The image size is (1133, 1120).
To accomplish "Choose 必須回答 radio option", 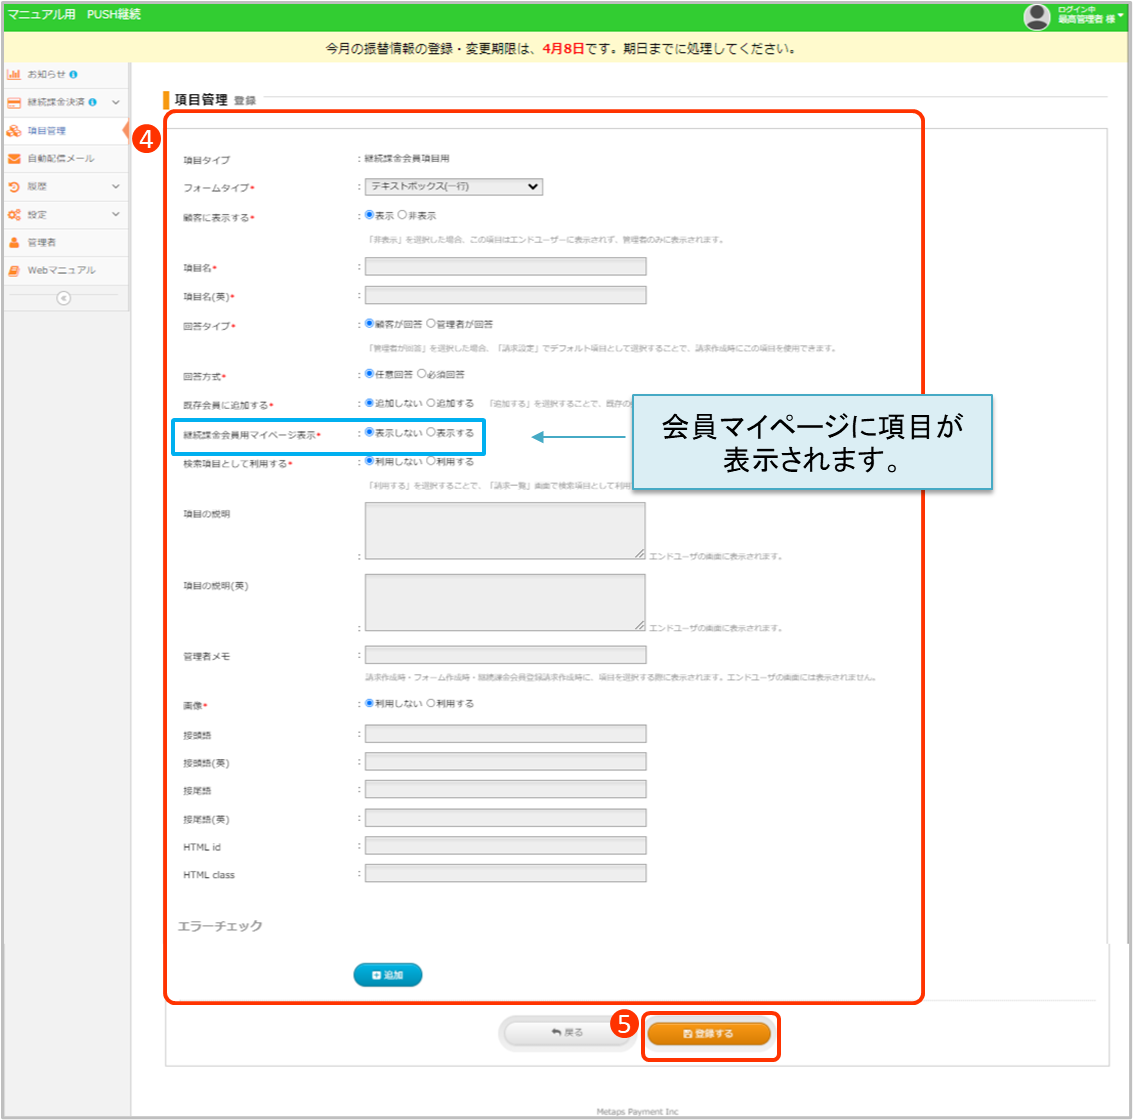I will click(421, 374).
